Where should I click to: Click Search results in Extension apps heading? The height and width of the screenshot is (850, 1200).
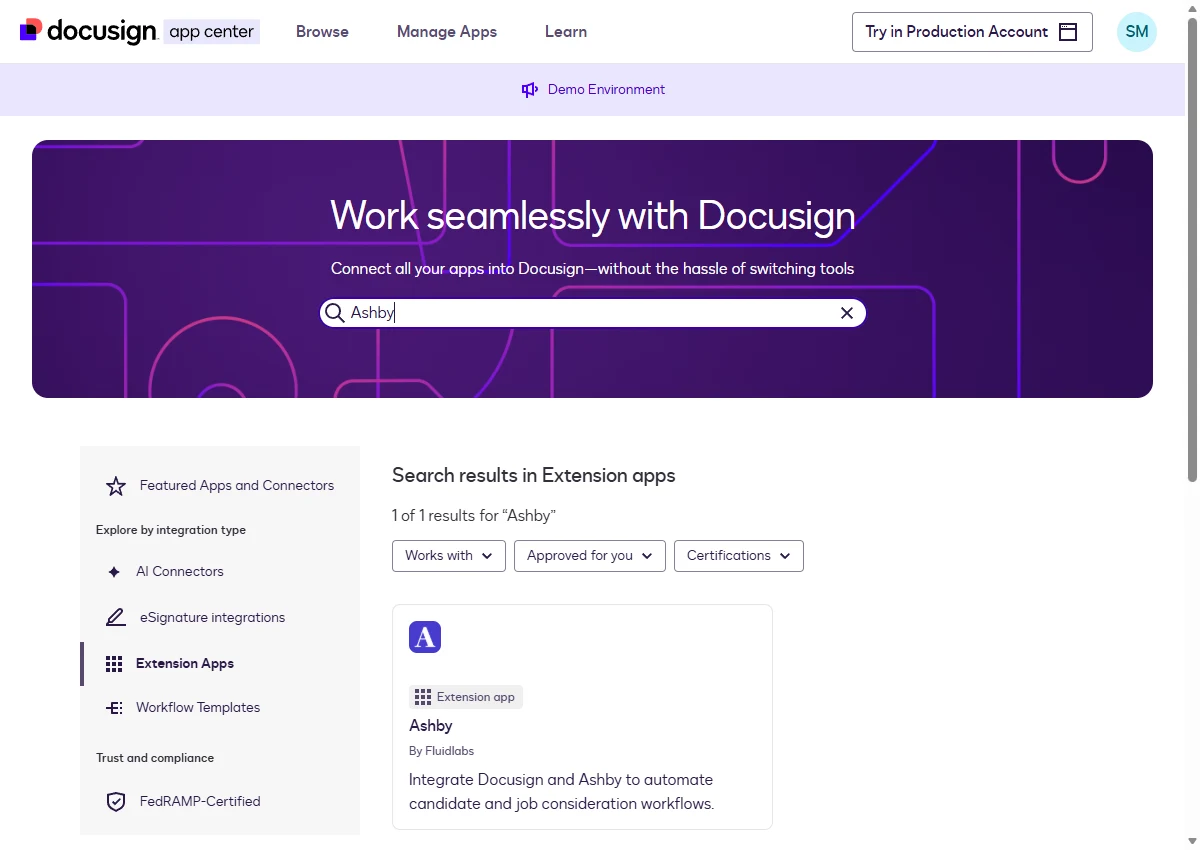(534, 476)
